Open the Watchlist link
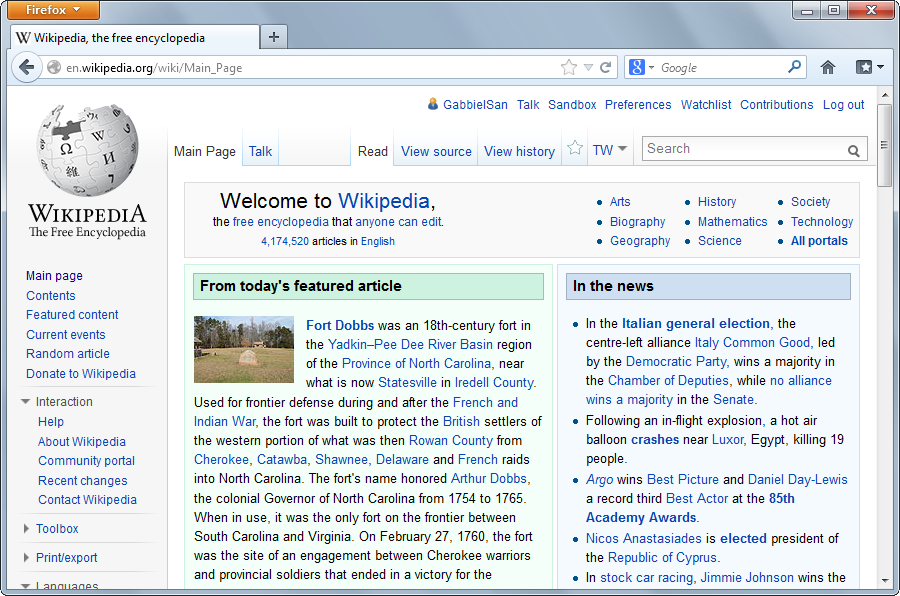 (706, 105)
